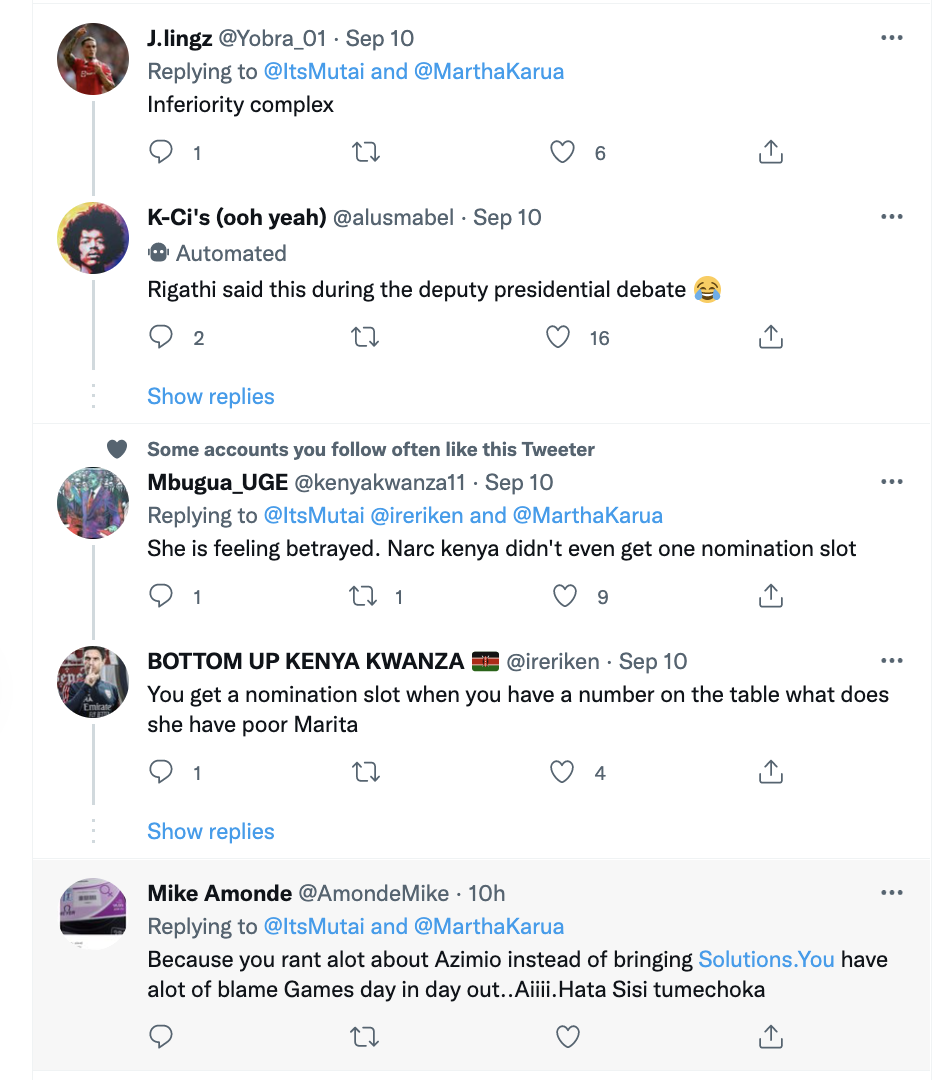Open more options for J.lingz's tweet
The height and width of the screenshot is (1080, 944).
(x=891, y=38)
